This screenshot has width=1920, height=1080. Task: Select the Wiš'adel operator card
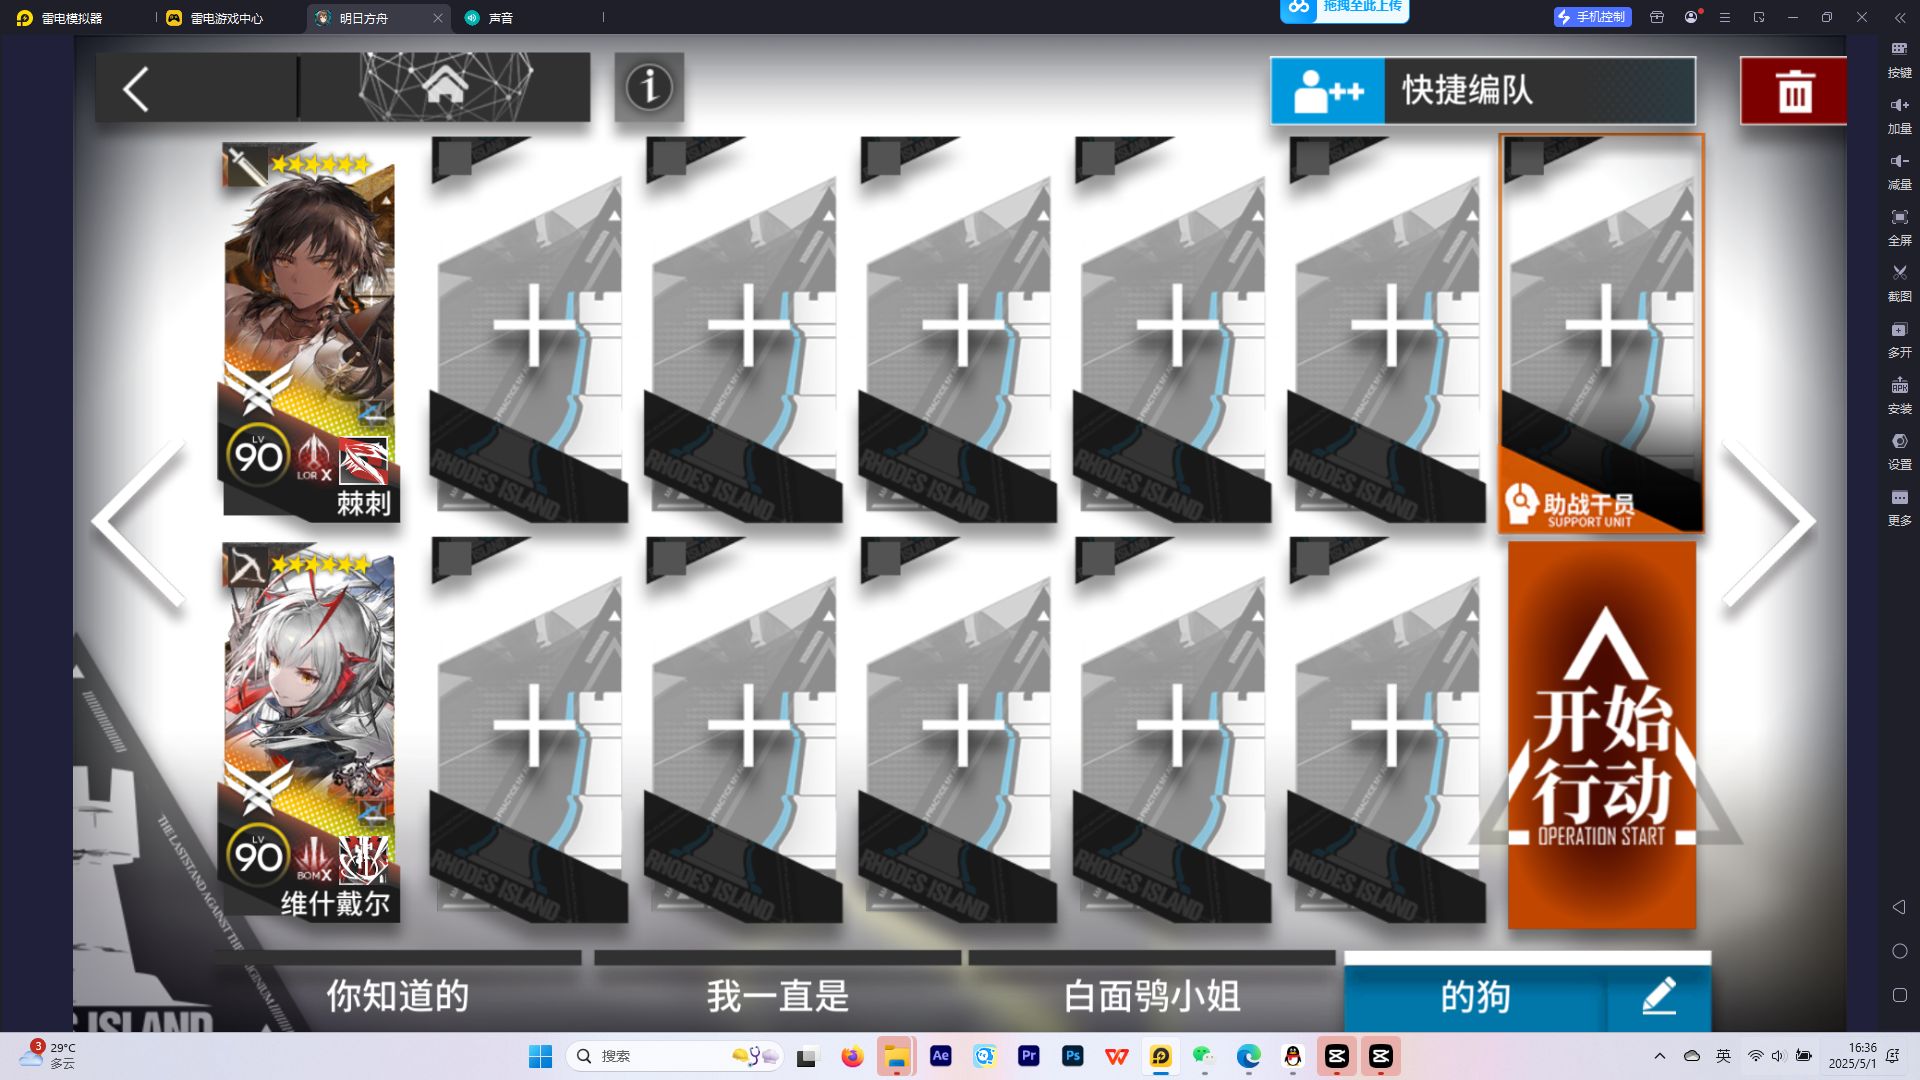(309, 732)
